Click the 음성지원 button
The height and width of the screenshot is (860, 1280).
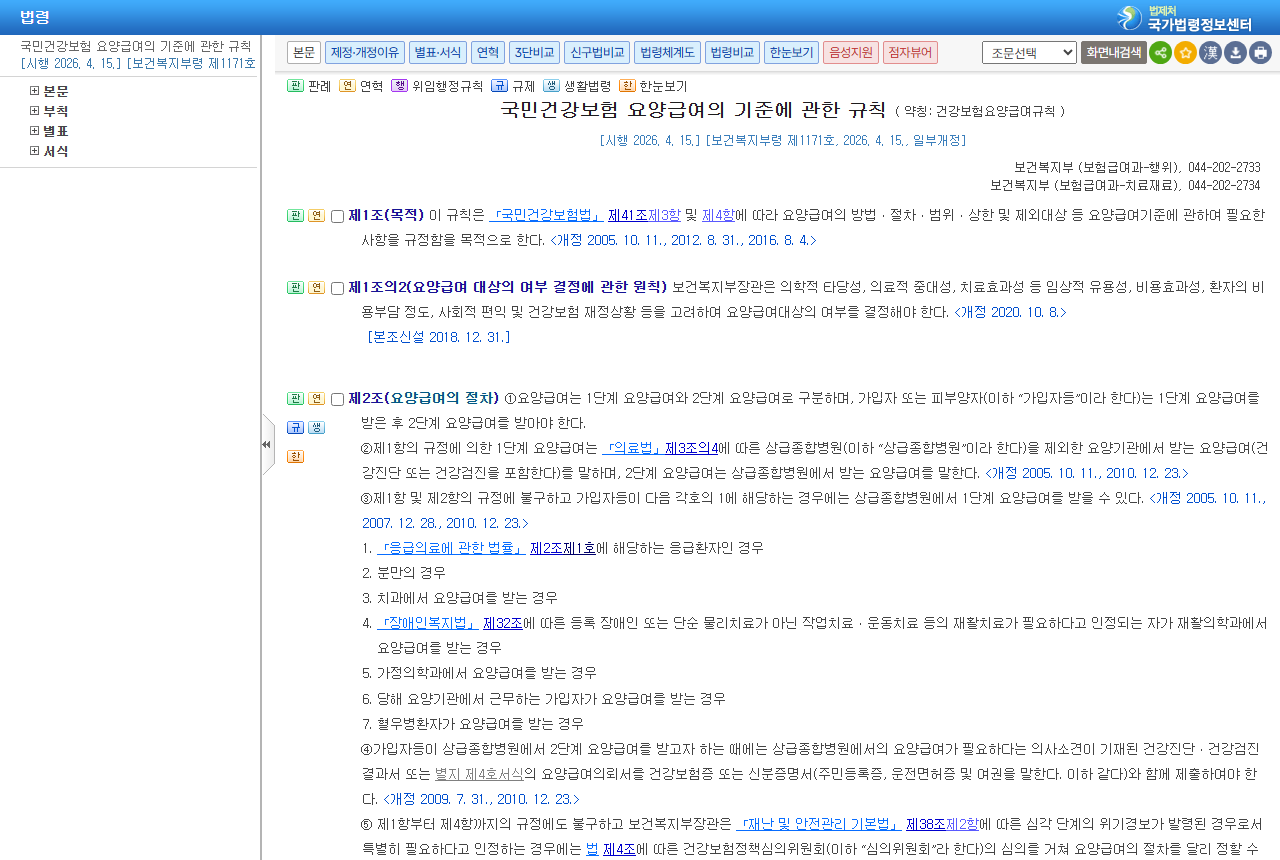(x=851, y=52)
